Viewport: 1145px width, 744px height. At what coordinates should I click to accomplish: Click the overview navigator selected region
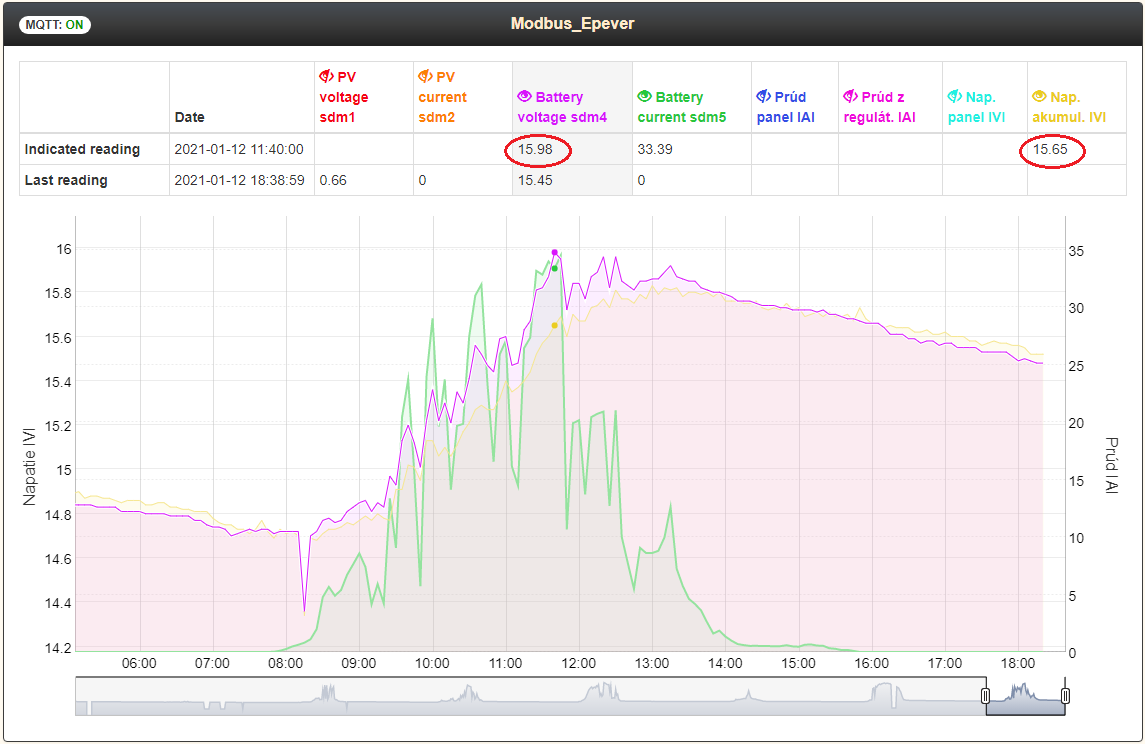[1025, 696]
